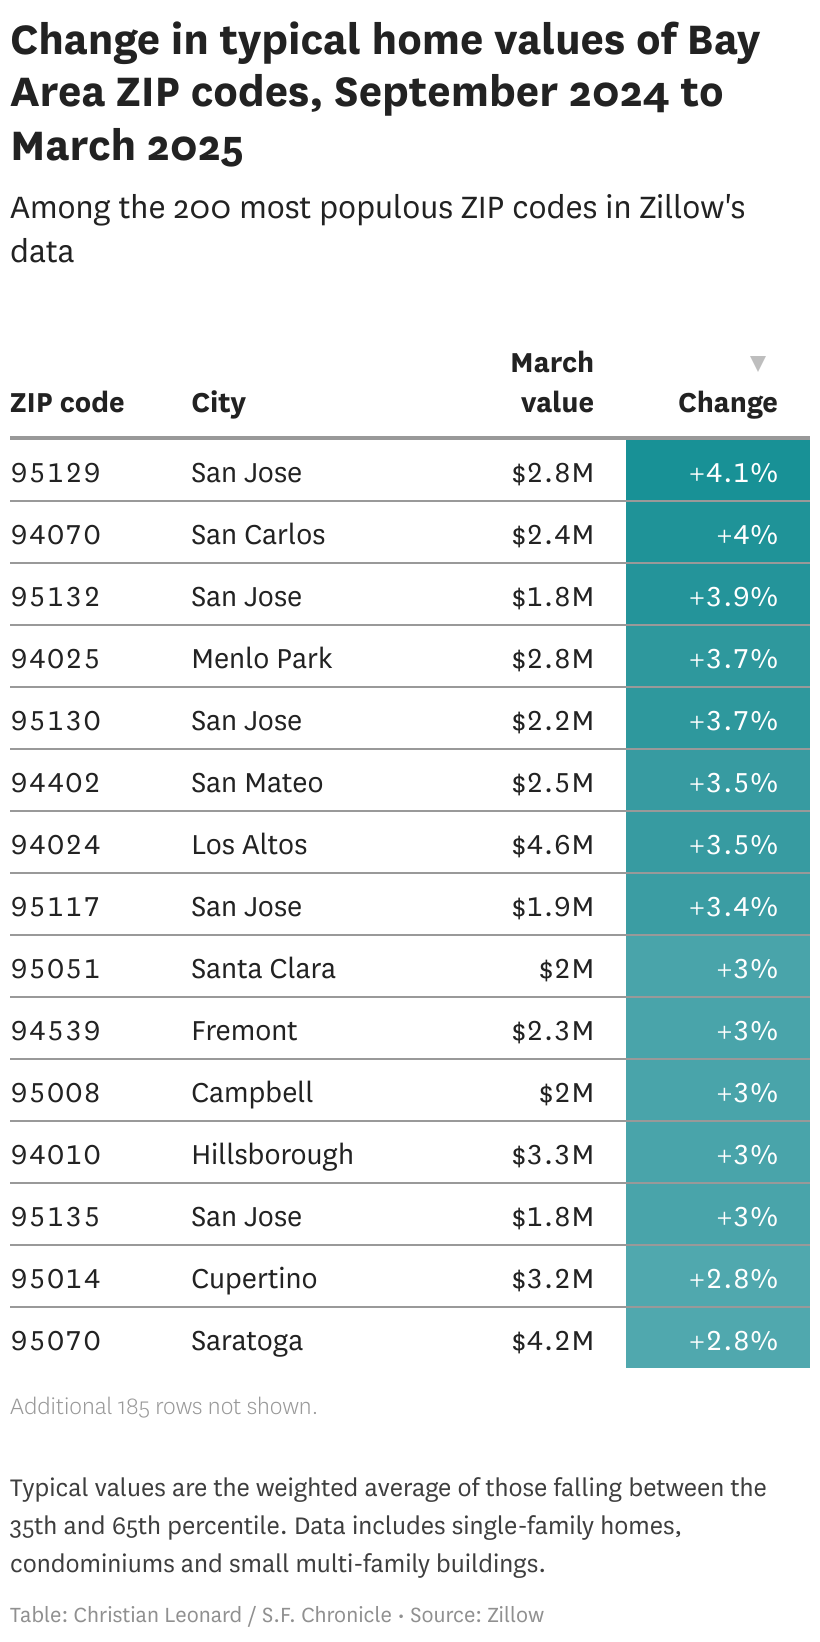Select ZIP code 95129 row
The height and width of the screenshot is (1642, 820).
[x=56, y=472]
